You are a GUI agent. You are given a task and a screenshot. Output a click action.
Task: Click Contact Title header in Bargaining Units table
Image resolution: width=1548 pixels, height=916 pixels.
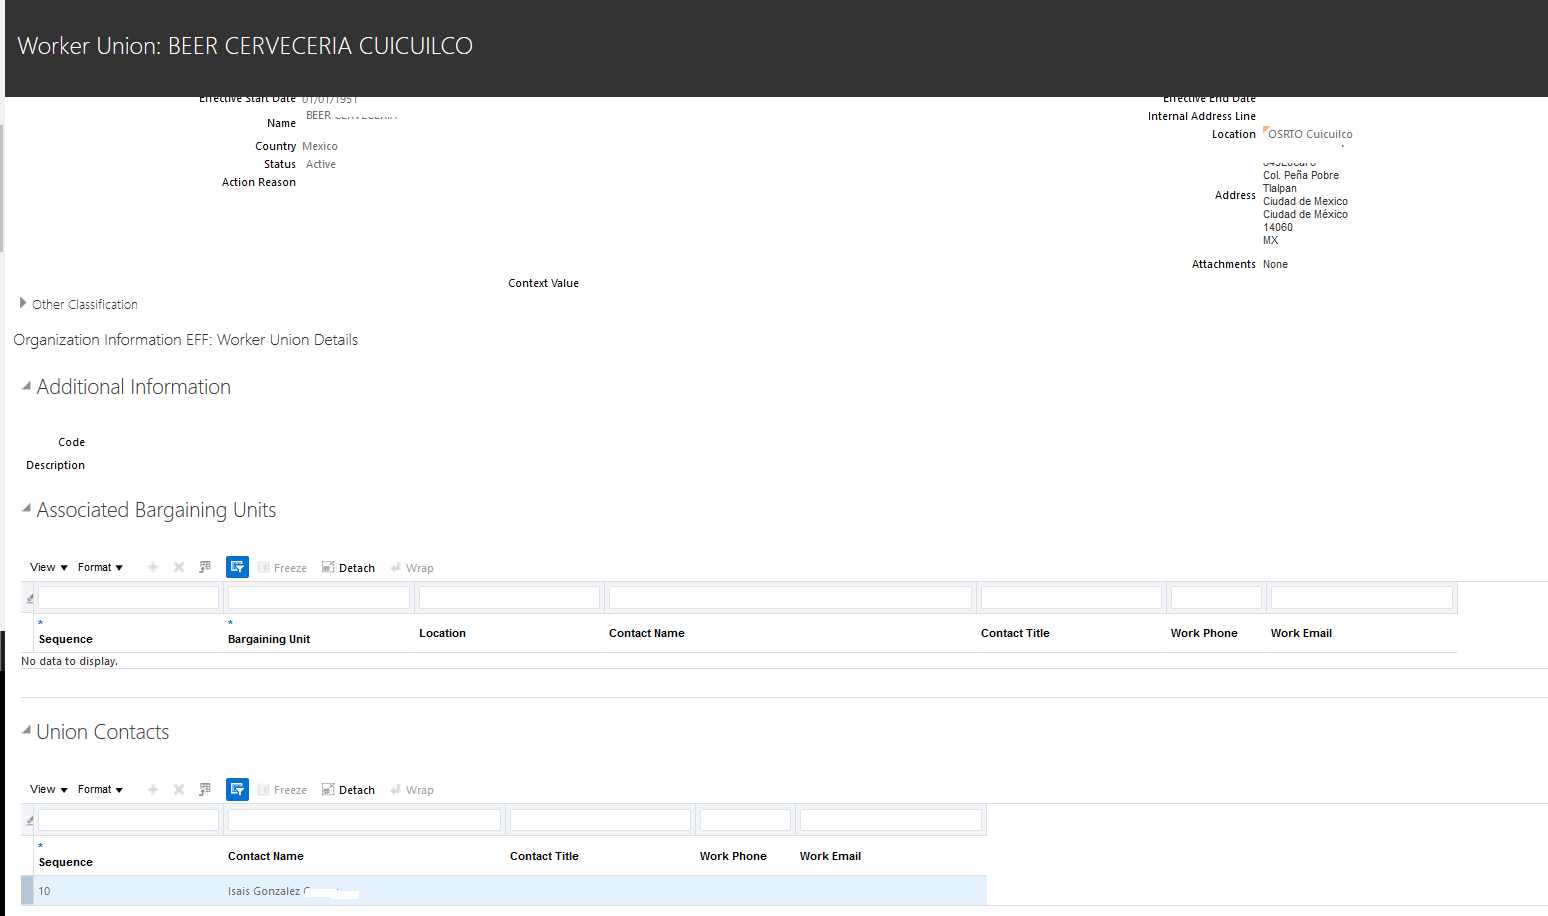point(1015,633)
